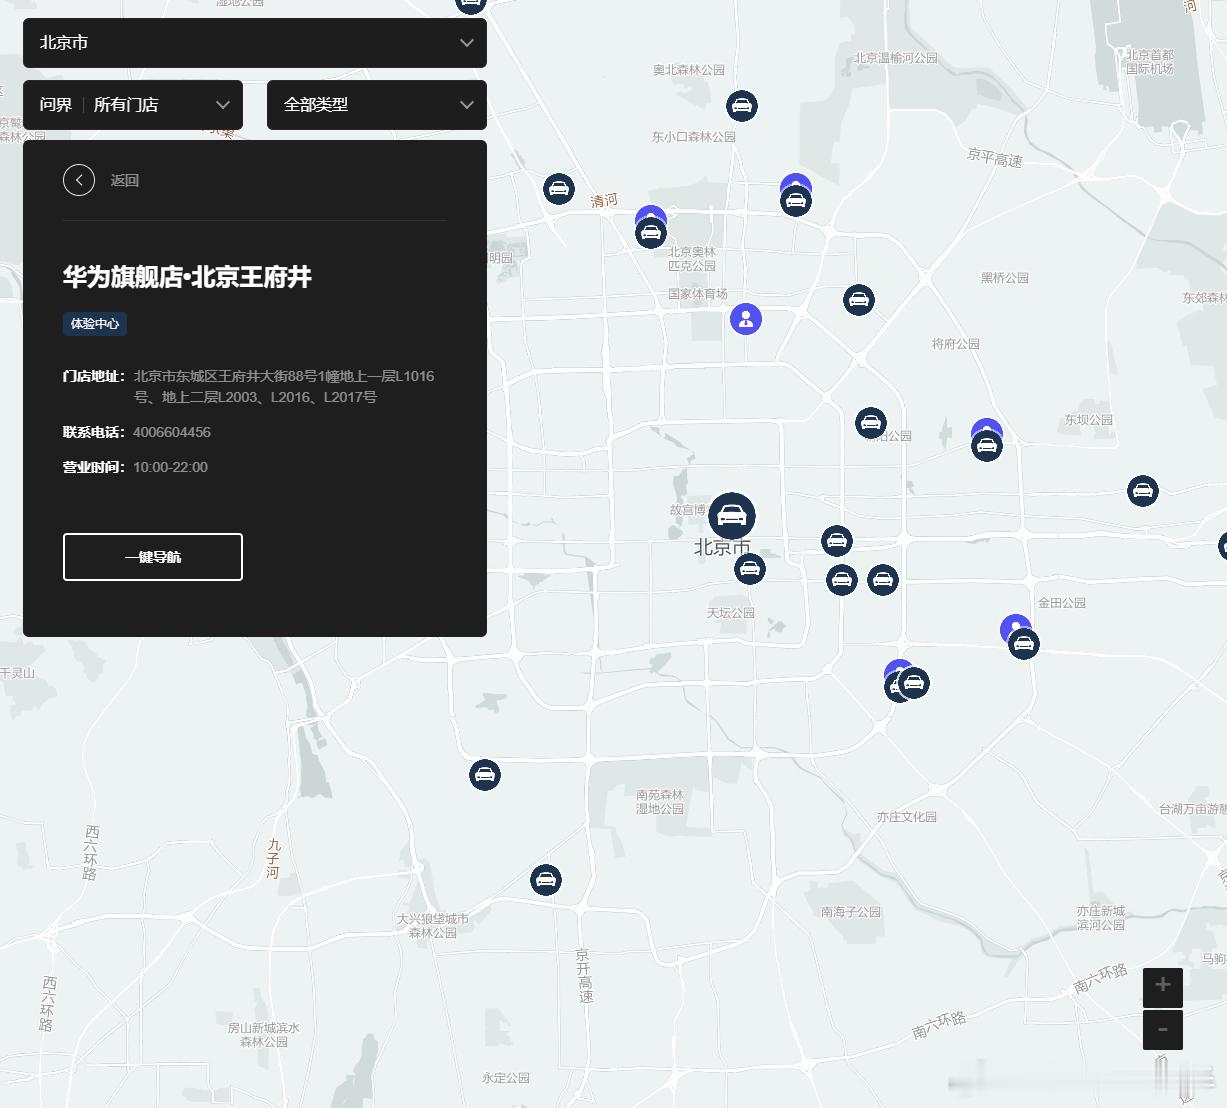Click the 一键导航 navigation button
This screenshot has width=1227, height=1108.
153,557
